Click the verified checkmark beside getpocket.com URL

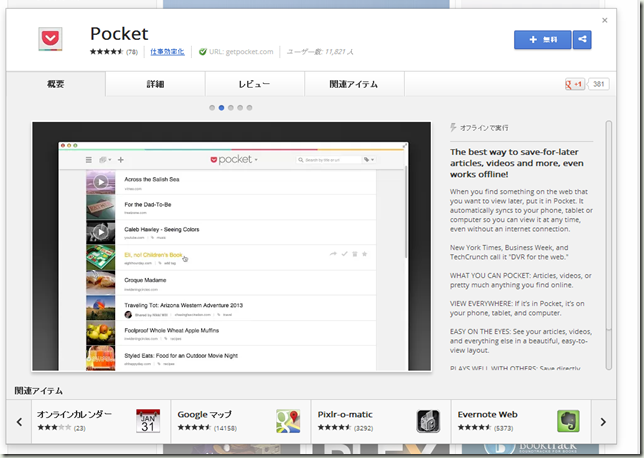[202, 52]
